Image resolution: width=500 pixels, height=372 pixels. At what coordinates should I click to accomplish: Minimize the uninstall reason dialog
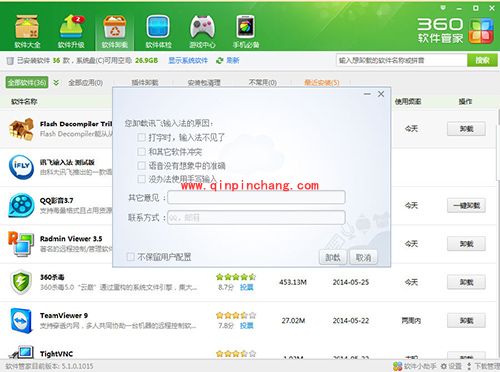pos(367,94)
